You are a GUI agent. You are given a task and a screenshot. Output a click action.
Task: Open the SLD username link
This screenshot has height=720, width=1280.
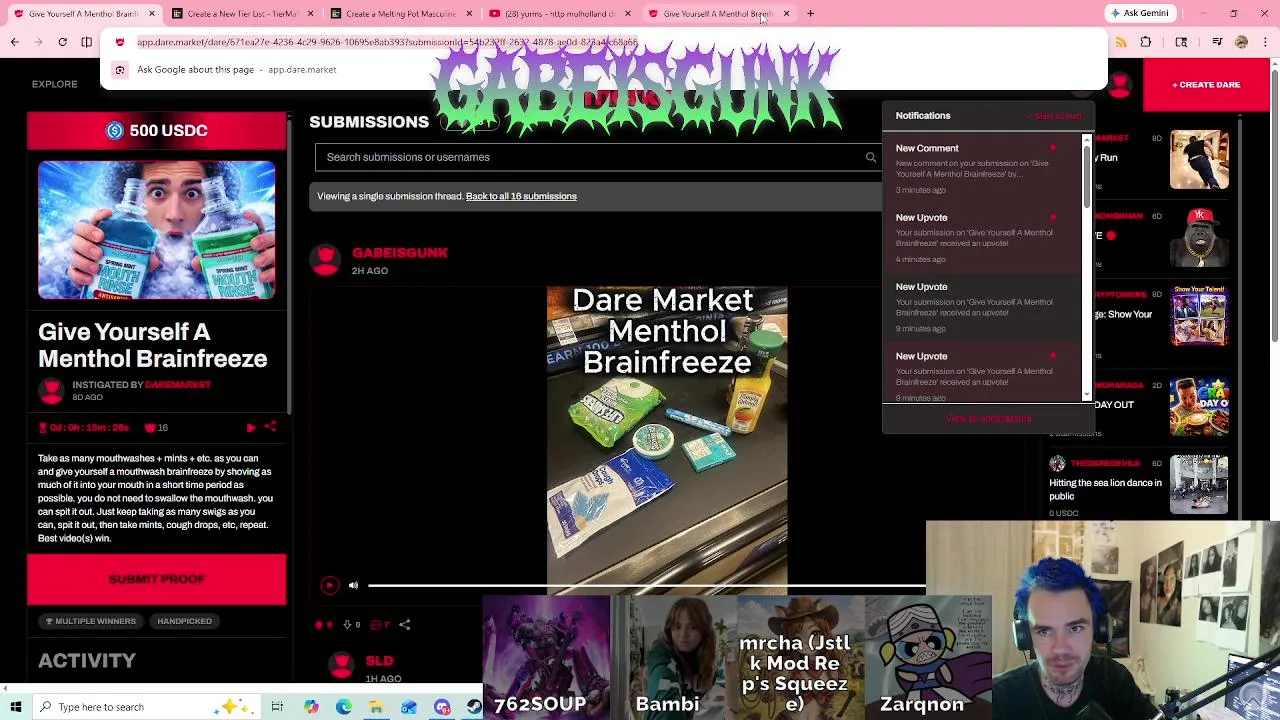click(x=379, y=661)
